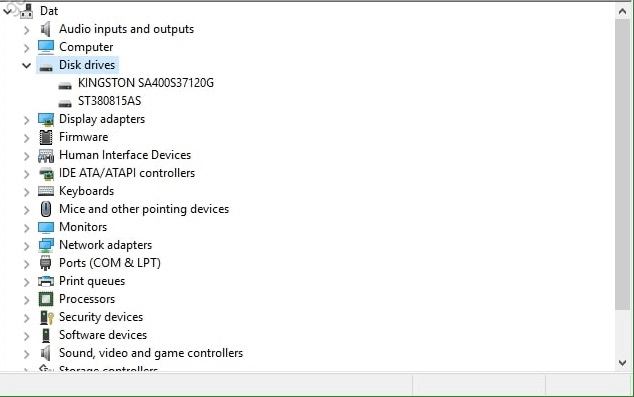Select the Monitors category label
The height and width of the screenshot is (397, 634).
pos(83,227)
